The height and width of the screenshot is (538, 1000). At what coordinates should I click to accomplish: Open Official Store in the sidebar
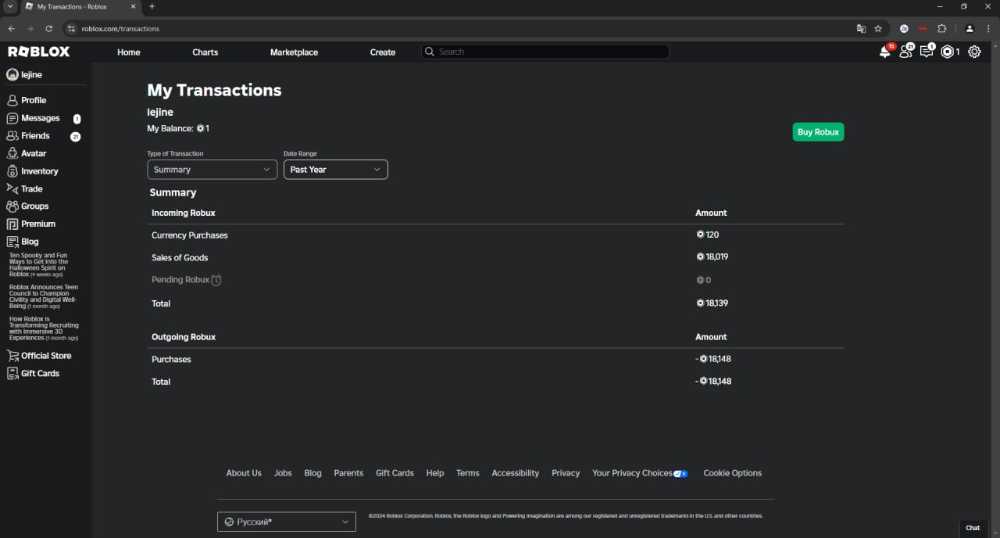(x=46, y=356)
